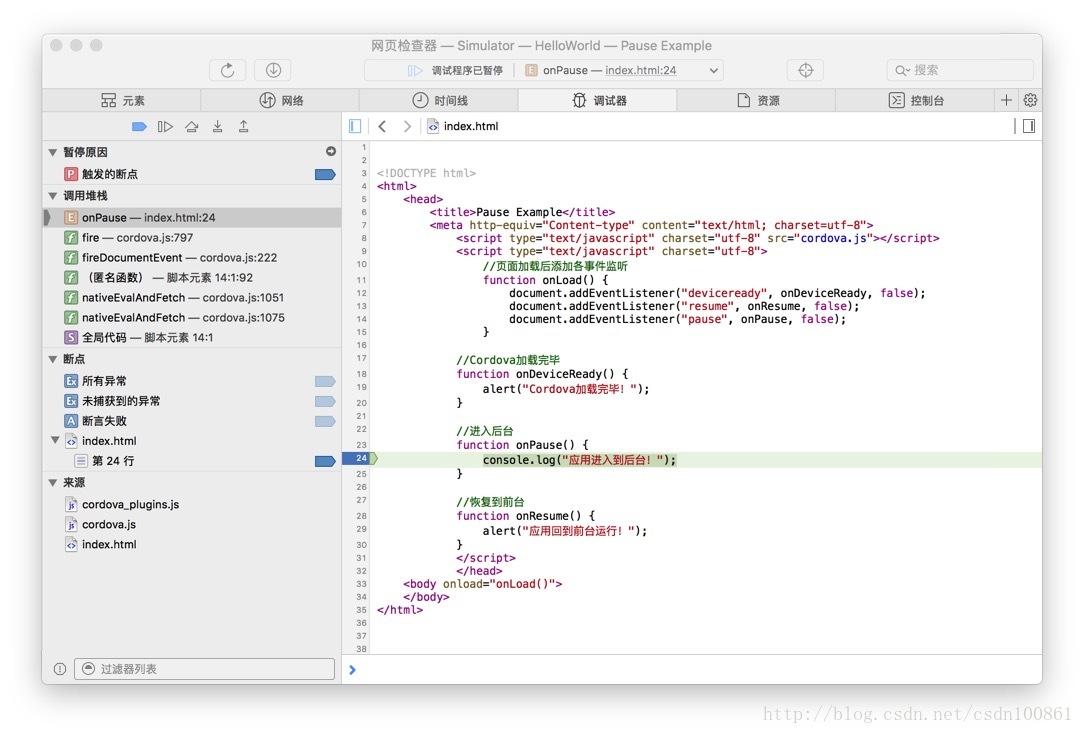Image resolution: width=1084 pixels, height=734 pixels.
Task: Go back in source history
Action: click(x=382, y=126)
